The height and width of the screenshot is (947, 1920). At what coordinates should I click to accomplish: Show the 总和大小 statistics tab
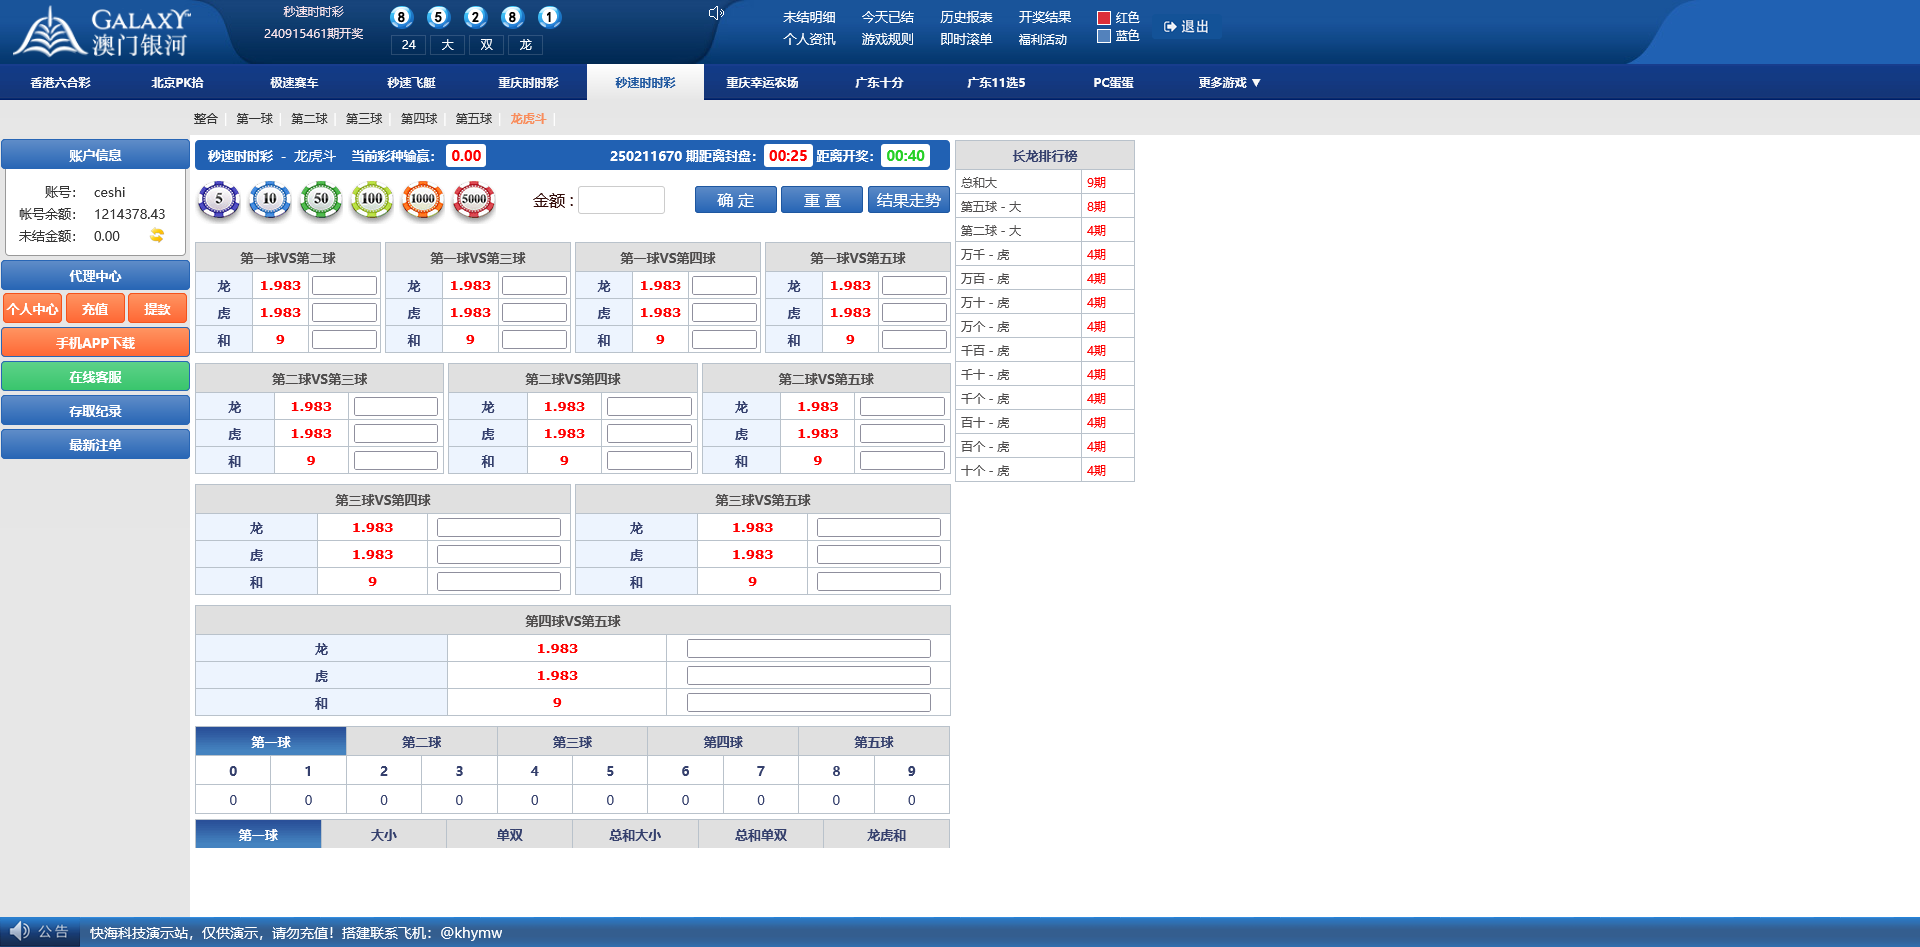pos(635,835)
